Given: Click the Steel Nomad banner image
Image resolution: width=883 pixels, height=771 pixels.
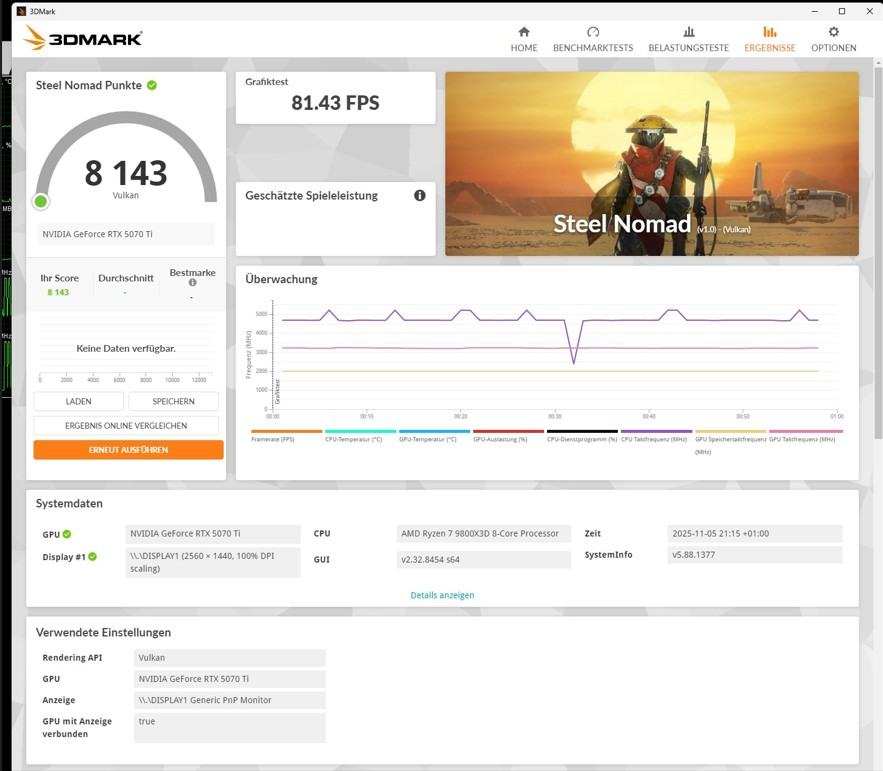Looking at the screenshot, I should (x=652, y=163).
